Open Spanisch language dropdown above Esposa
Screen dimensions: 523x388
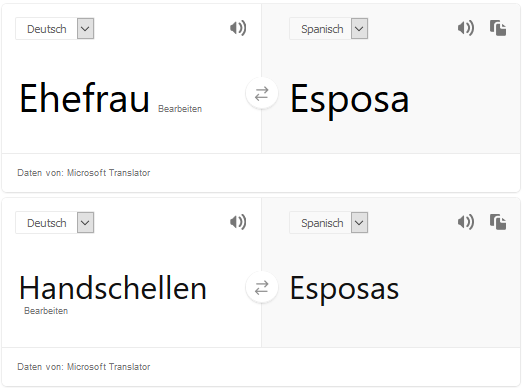tap(329, 29)
